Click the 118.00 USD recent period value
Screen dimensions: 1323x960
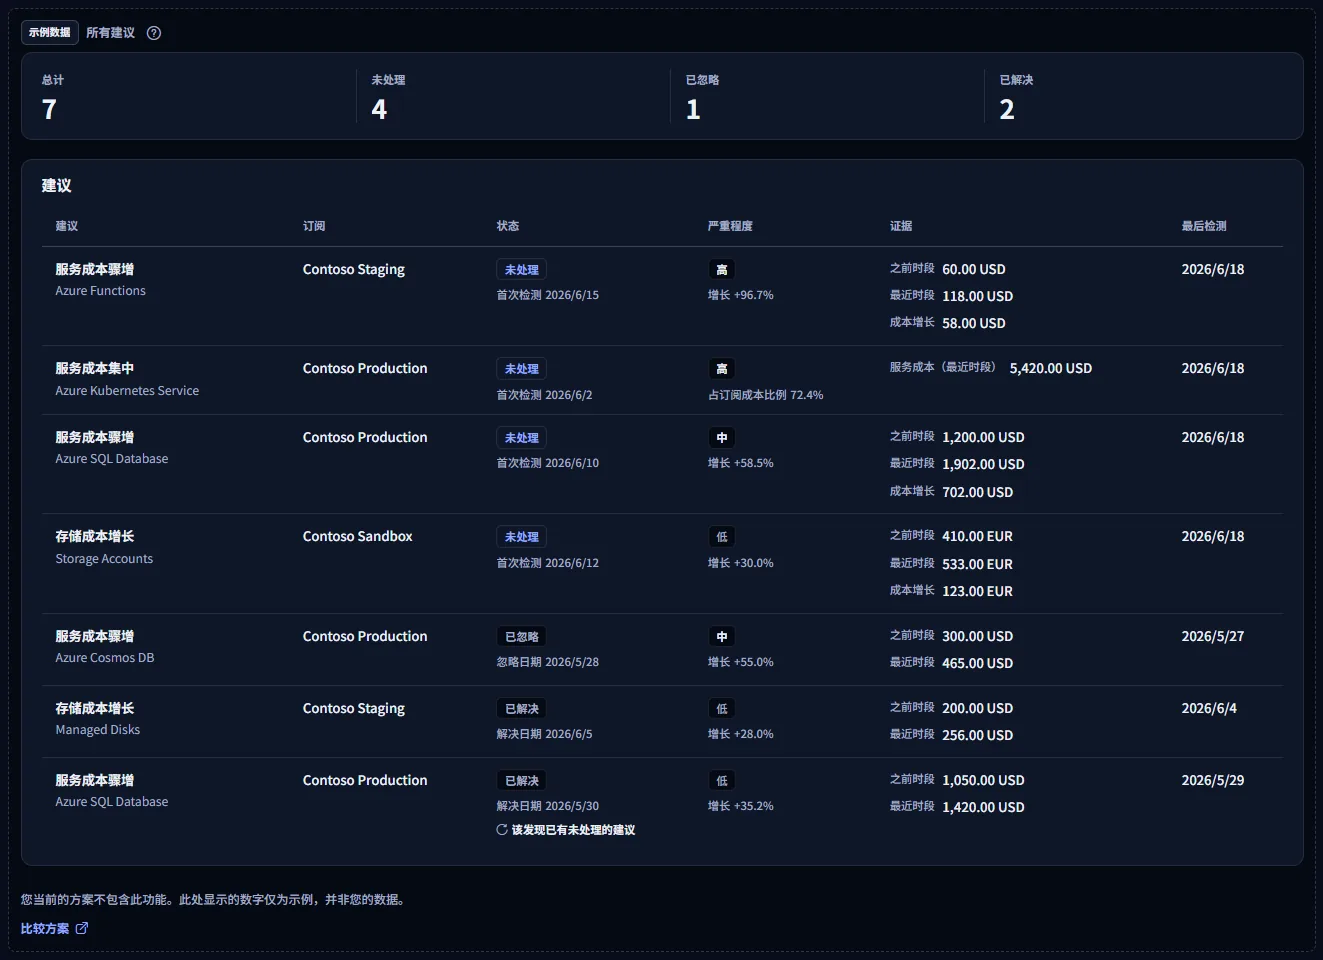[977, 296]
